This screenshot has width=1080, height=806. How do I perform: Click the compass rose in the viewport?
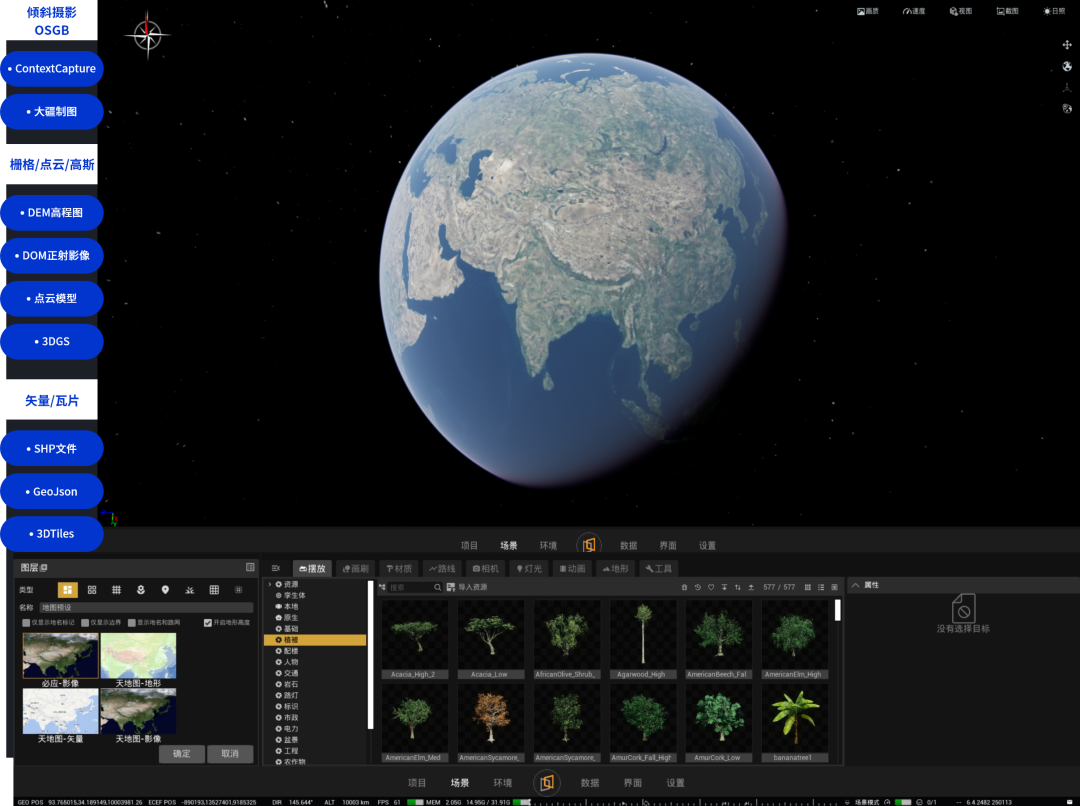pos(147,34)
